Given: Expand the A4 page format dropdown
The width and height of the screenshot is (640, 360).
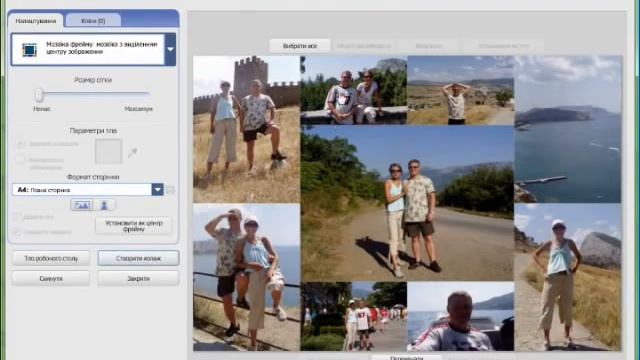Looking at the screenshot, I should tap(158, 190).
